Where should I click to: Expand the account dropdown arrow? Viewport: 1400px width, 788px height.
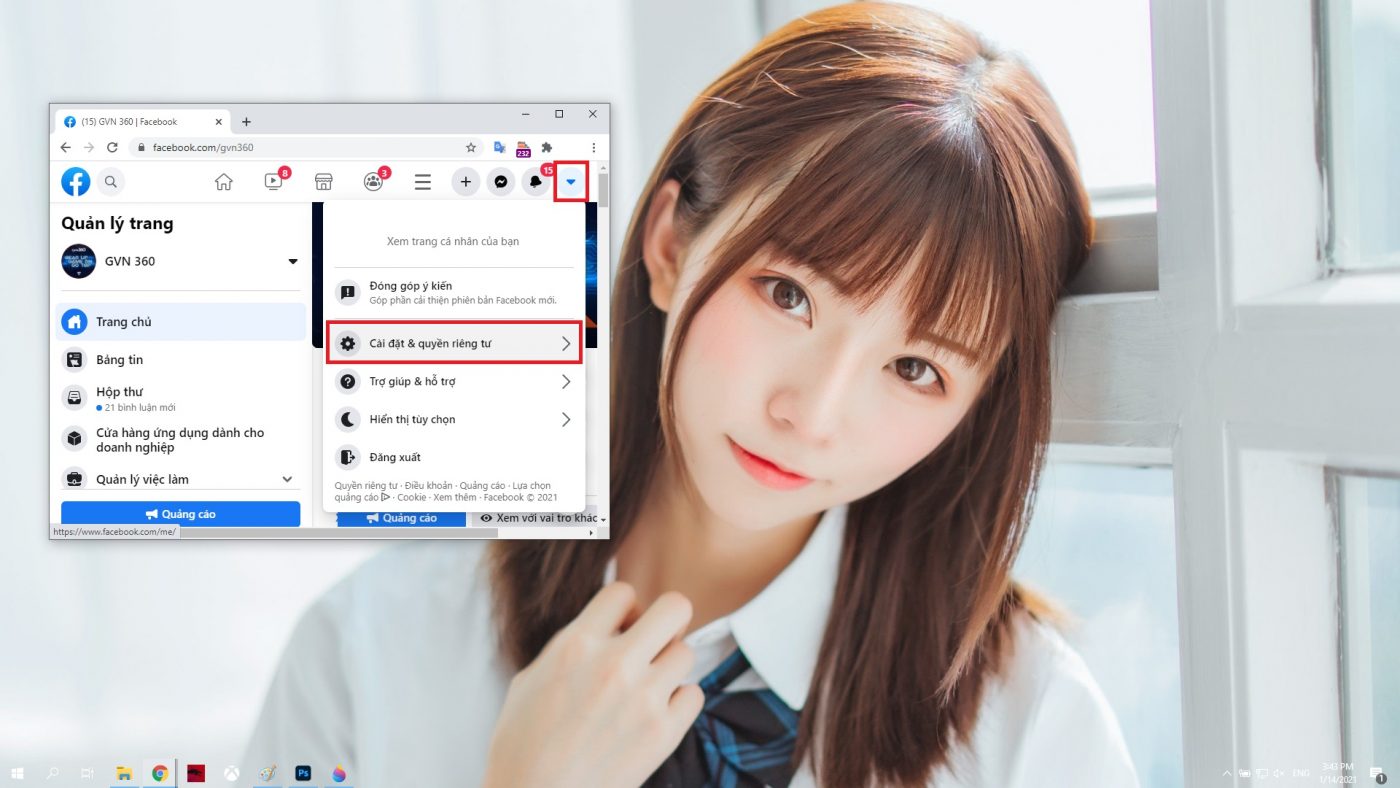pos(571,182)
